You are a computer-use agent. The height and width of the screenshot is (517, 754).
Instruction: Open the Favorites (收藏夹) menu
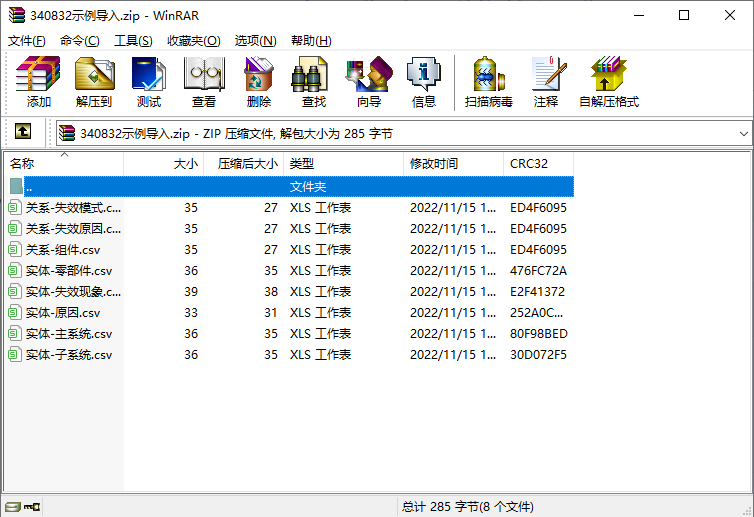coord(193,40)
